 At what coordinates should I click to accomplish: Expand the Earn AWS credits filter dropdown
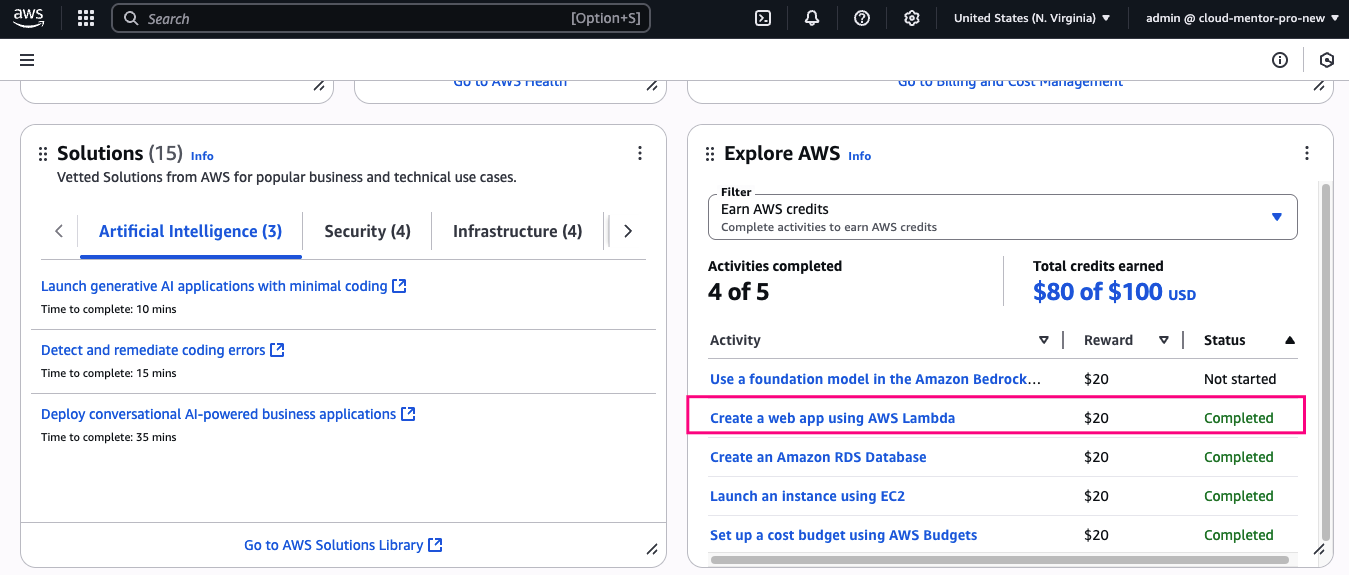pos(1002,217)
